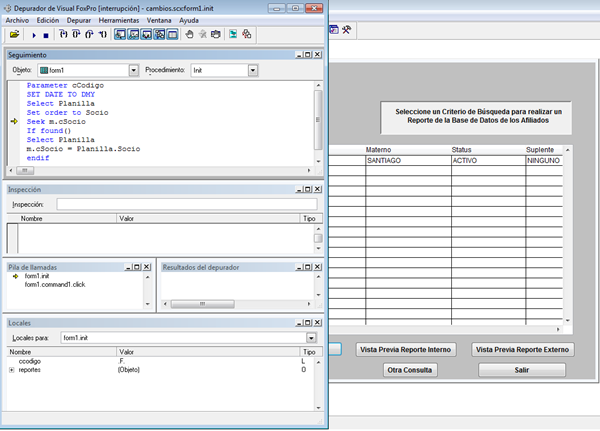Toggle the Output window toolbar button
Image resolution: width=600 pixels, height=431 pixels.
click(x=172, y=34)
